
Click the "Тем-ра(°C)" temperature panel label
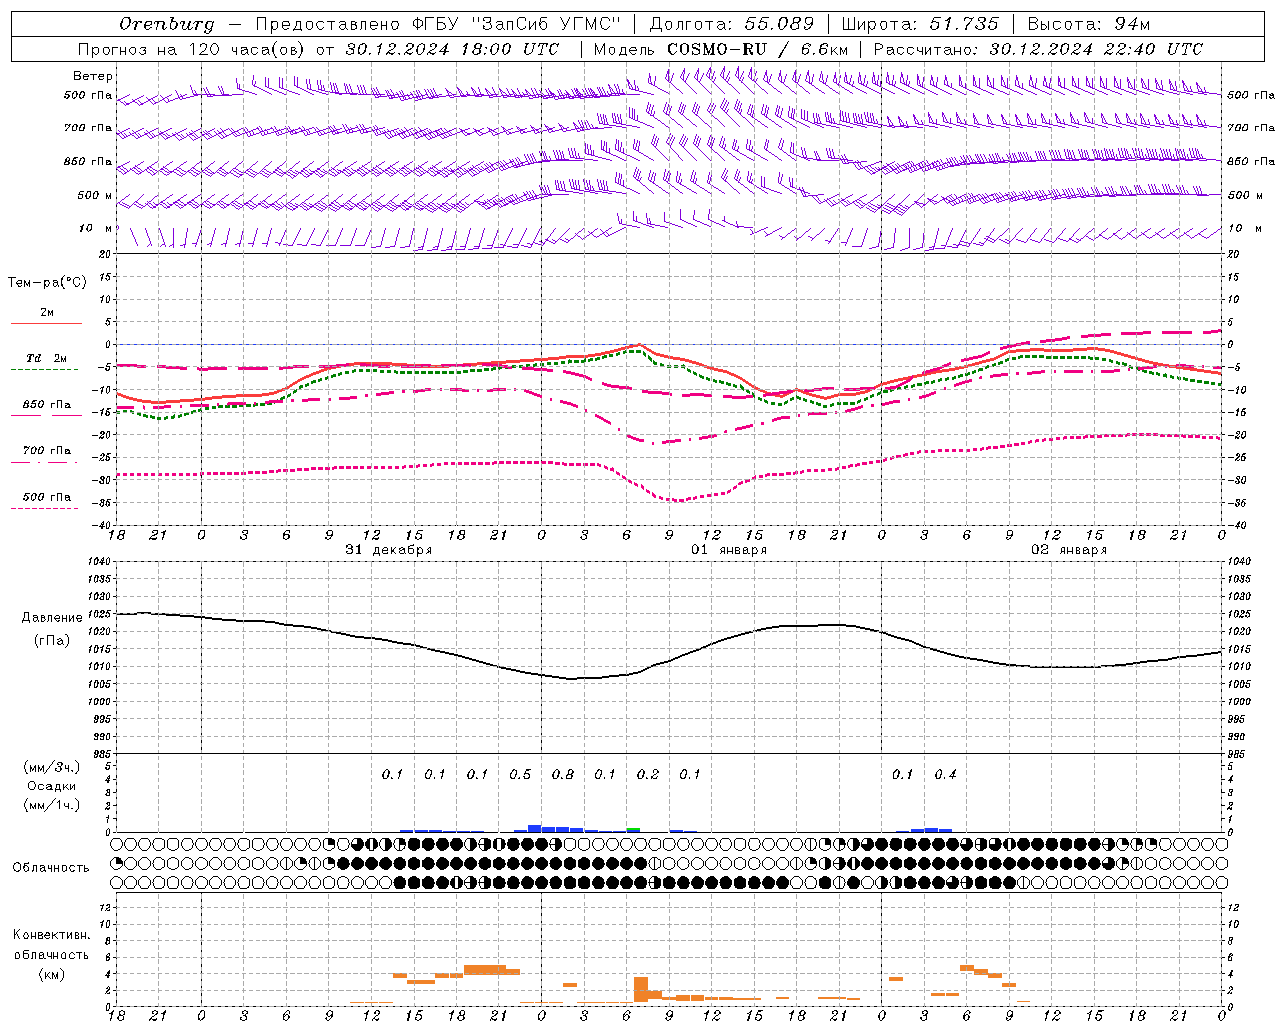(47, 283)
